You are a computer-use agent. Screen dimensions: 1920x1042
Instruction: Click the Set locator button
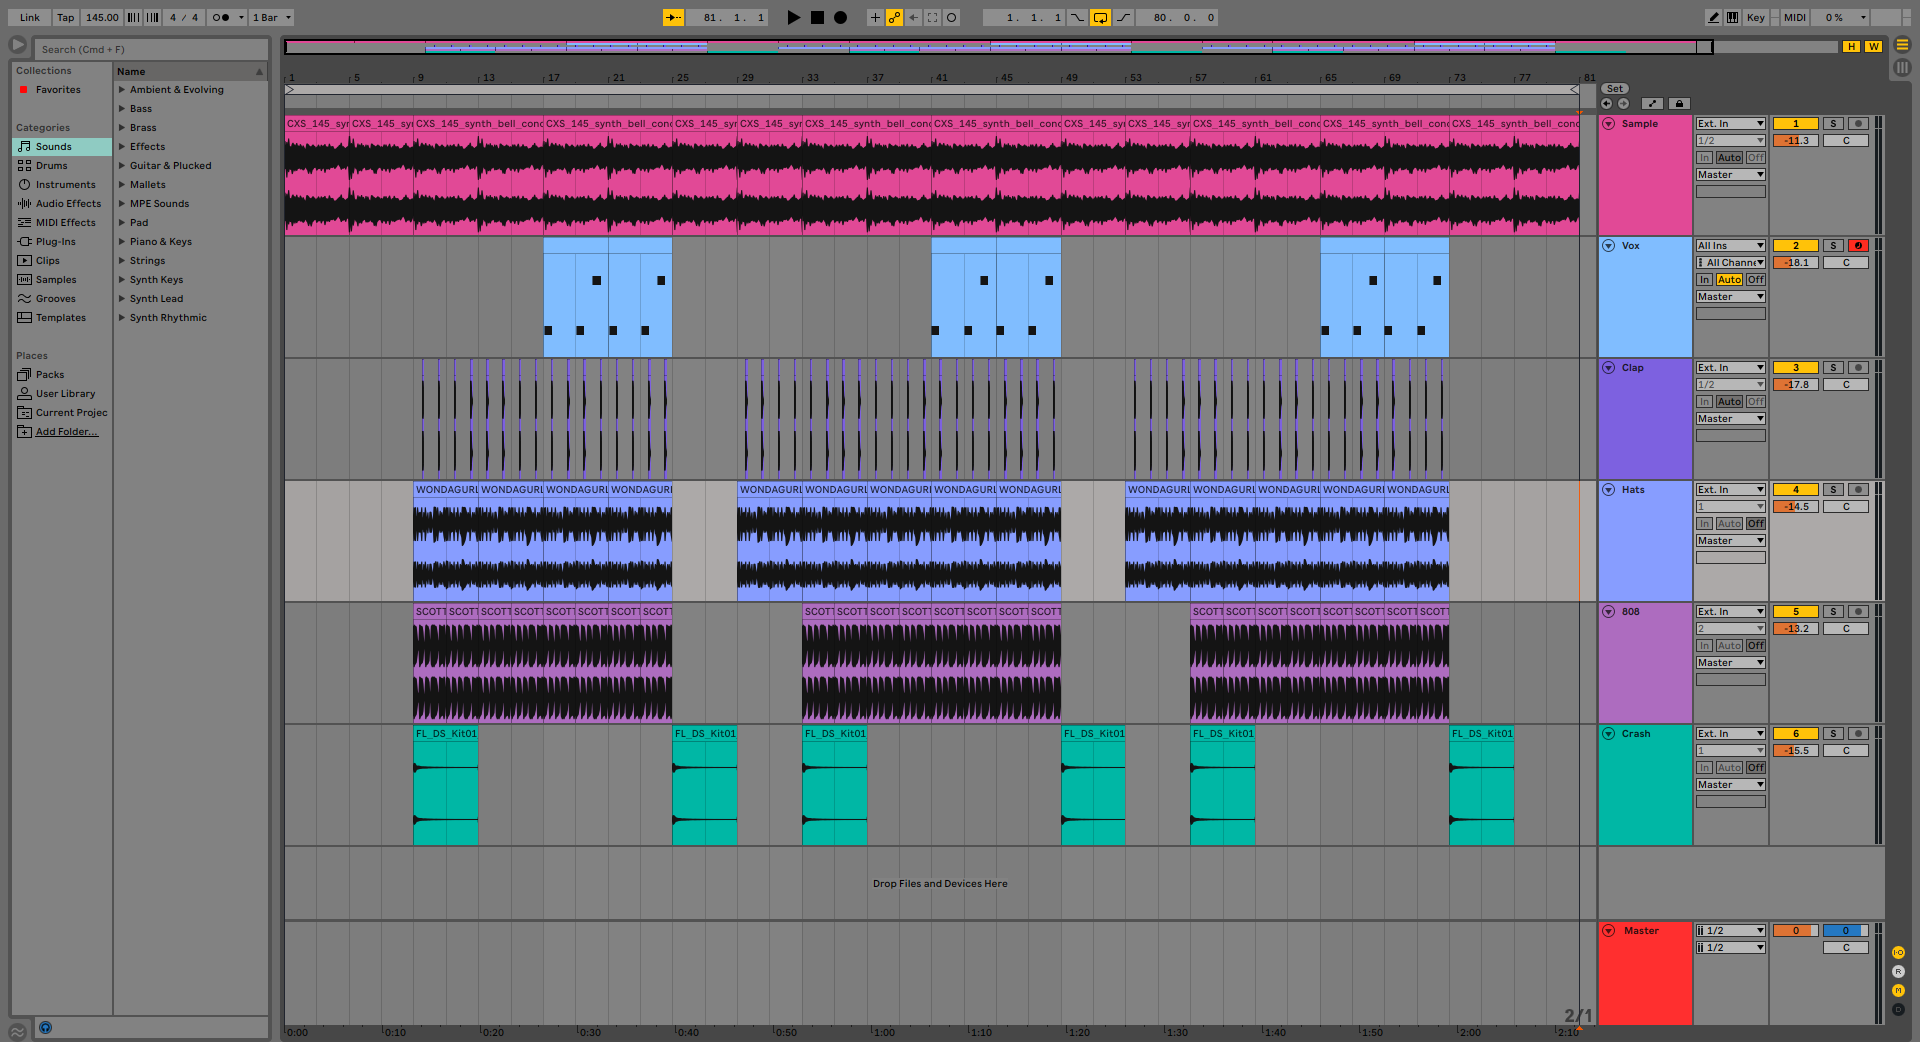[1614, 88]
